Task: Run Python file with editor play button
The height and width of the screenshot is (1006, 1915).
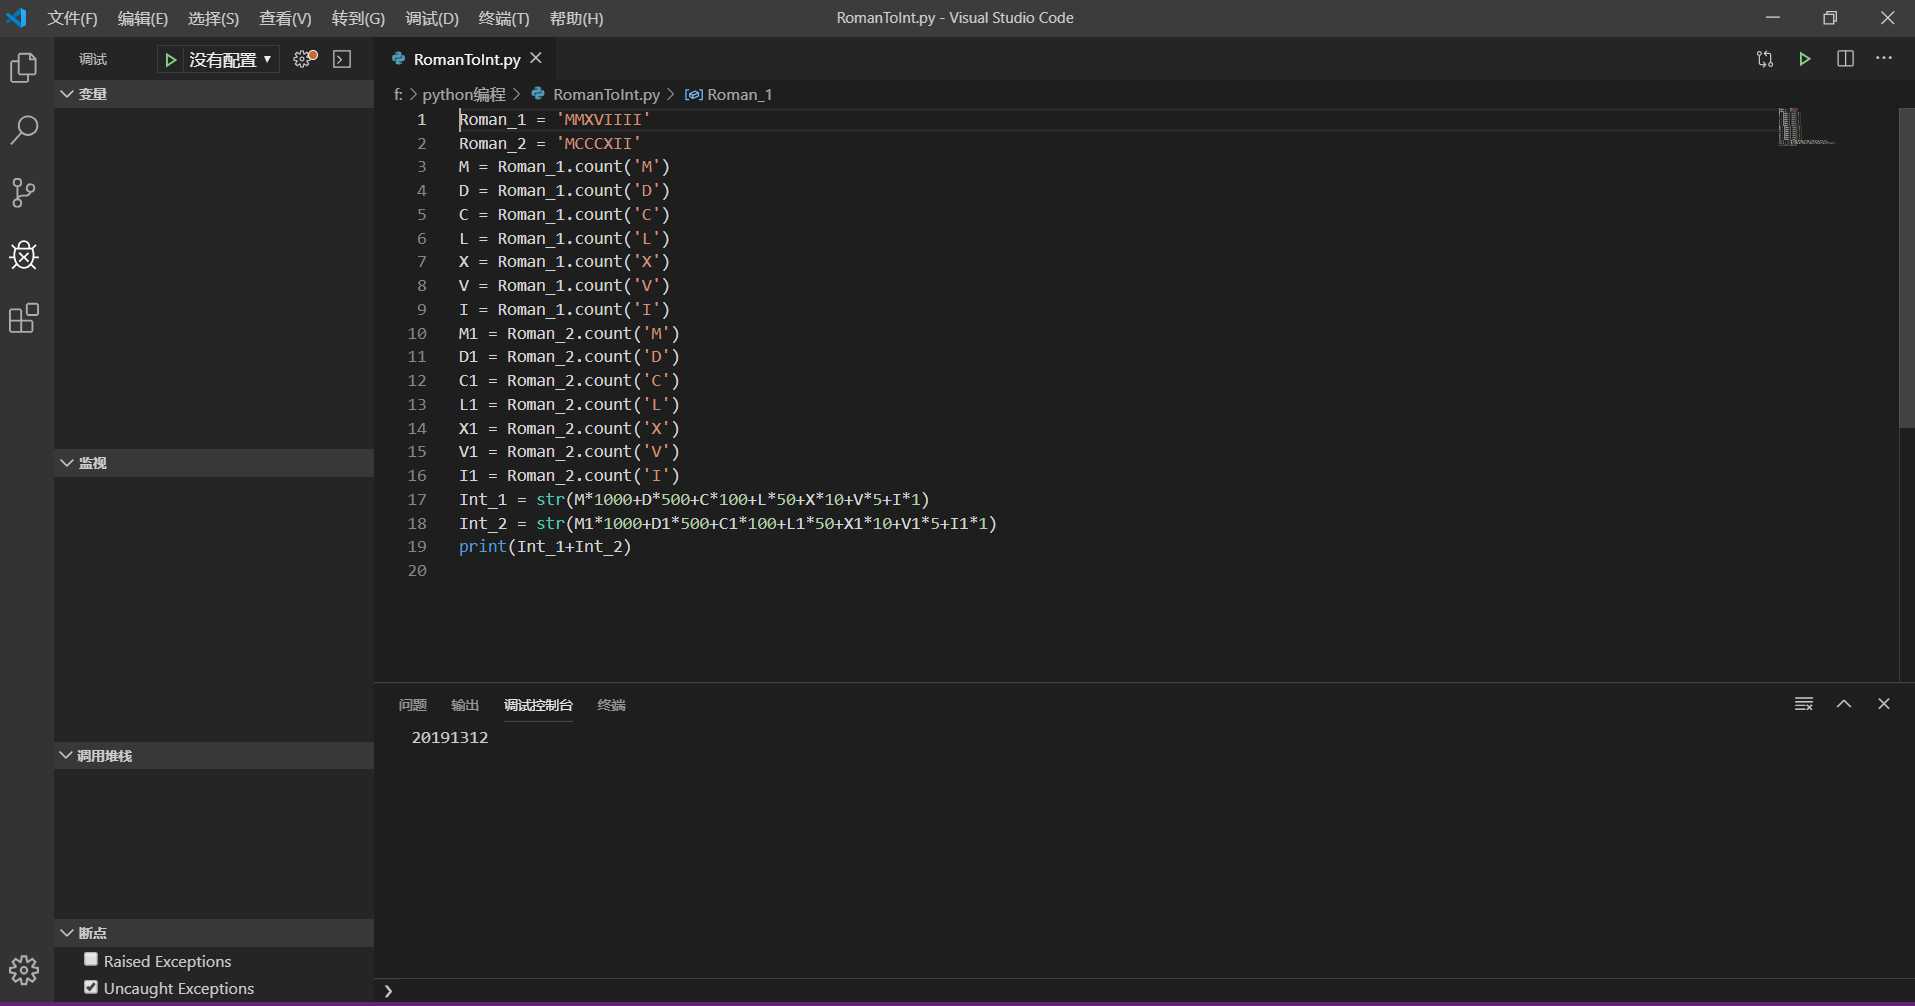Action: tap(1805, 59)
